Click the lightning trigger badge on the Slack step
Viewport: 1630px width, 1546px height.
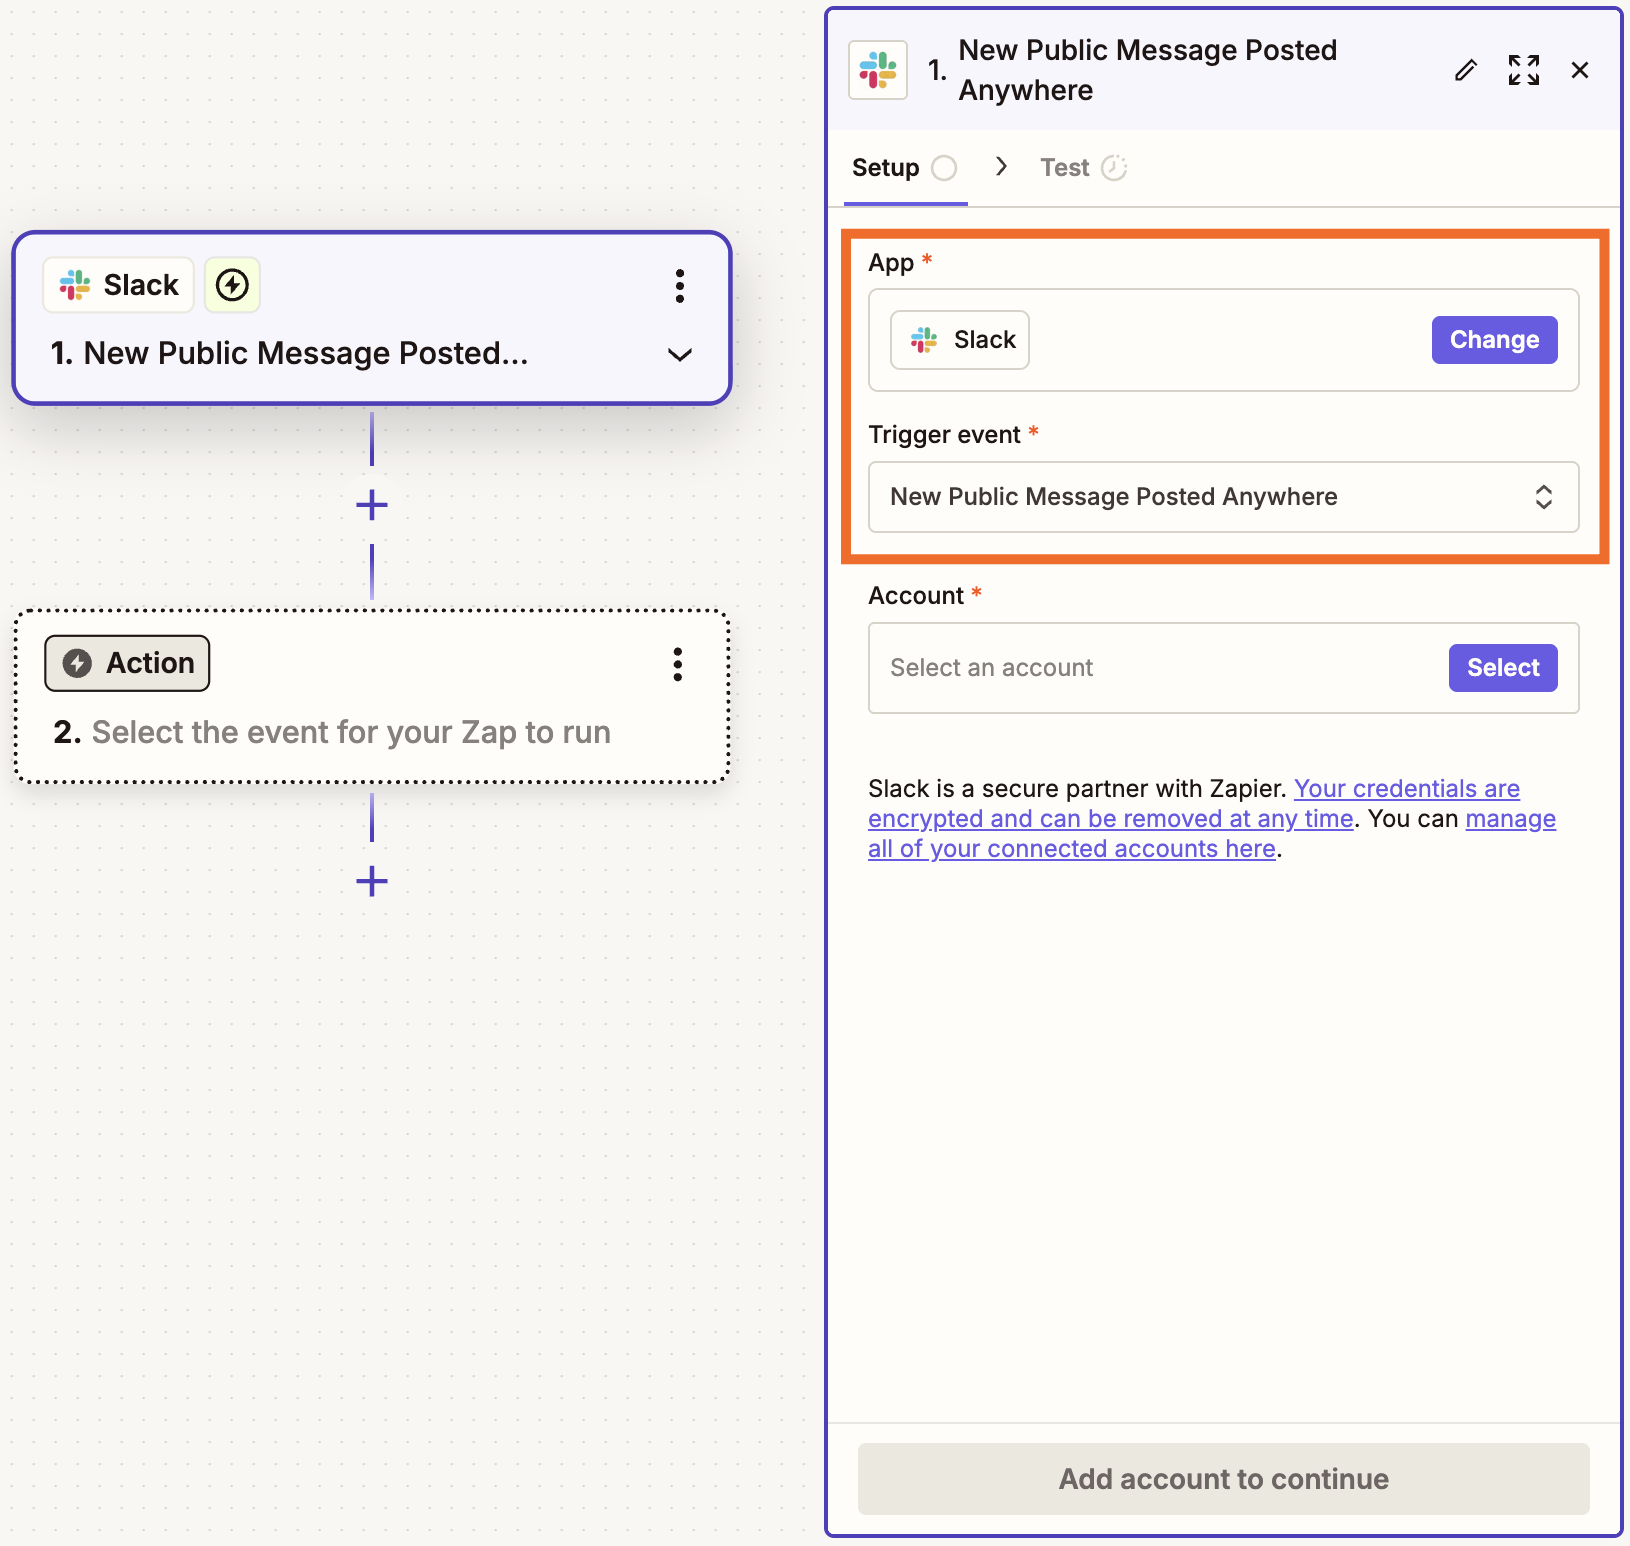click(231, 285)
